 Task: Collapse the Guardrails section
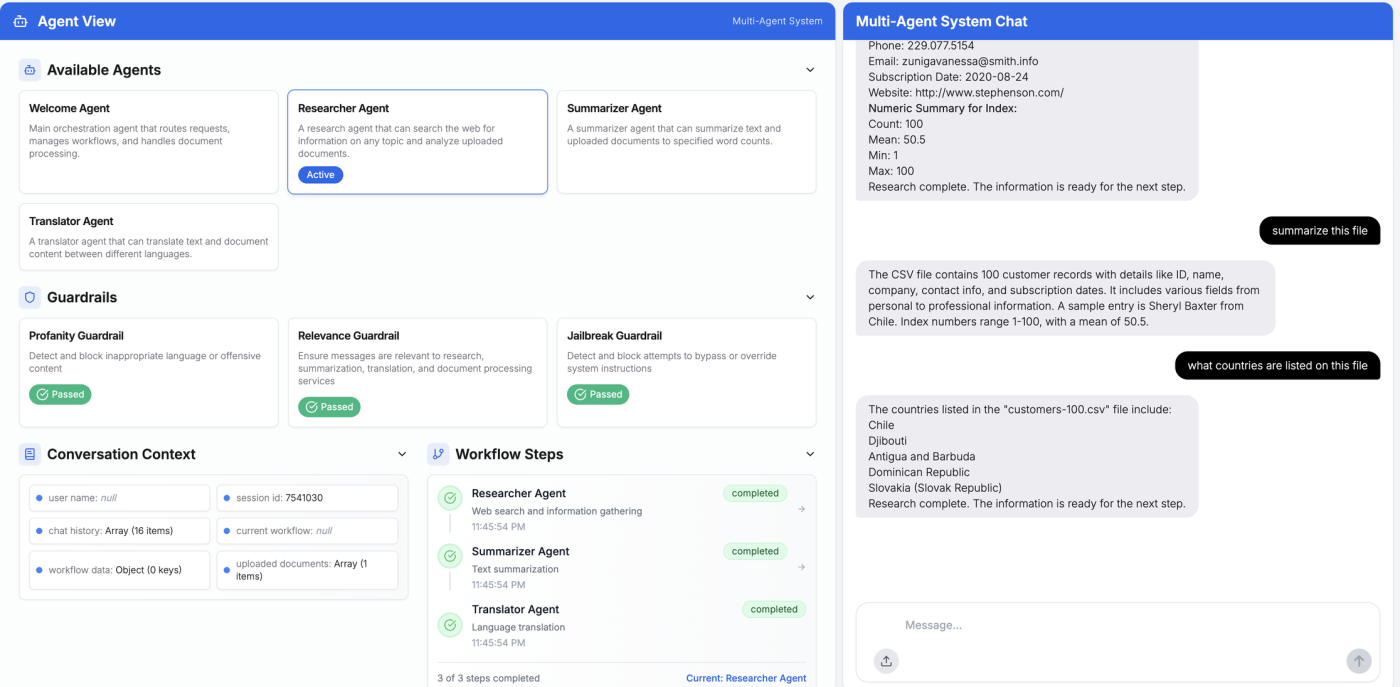[810, 297]
